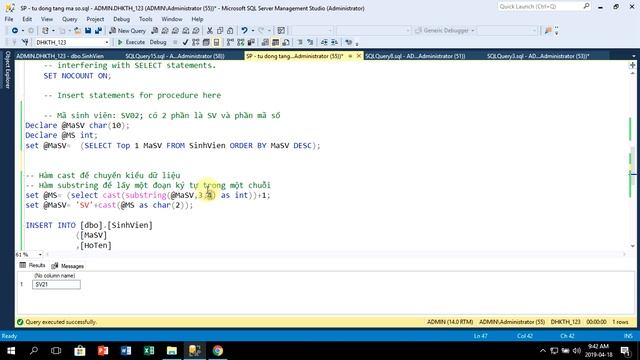
Task: Click Specify Values for Template Parameters icon
Action: [x=348, y=42]
